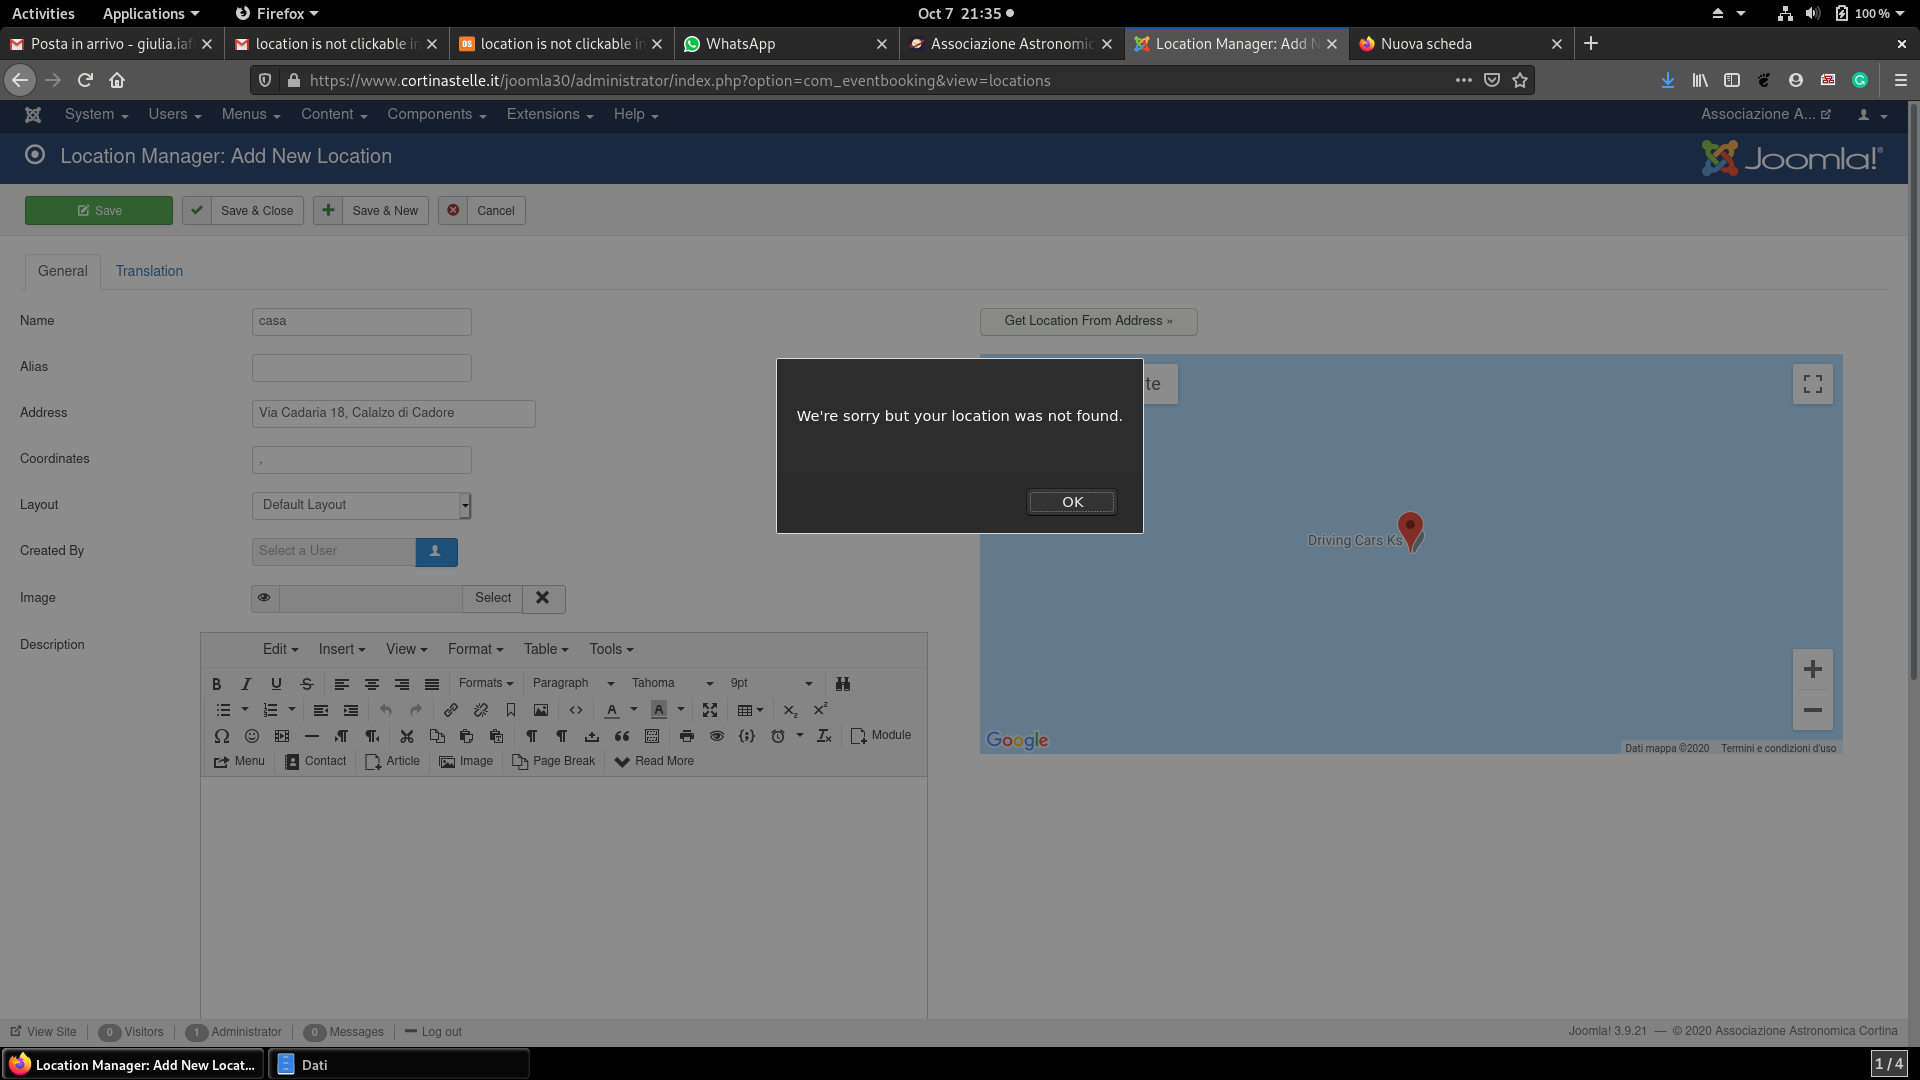Viewport: 1920px width, 1080px height.
Task: Toggle bold formatting in the editor
Action: coord(216,684)
